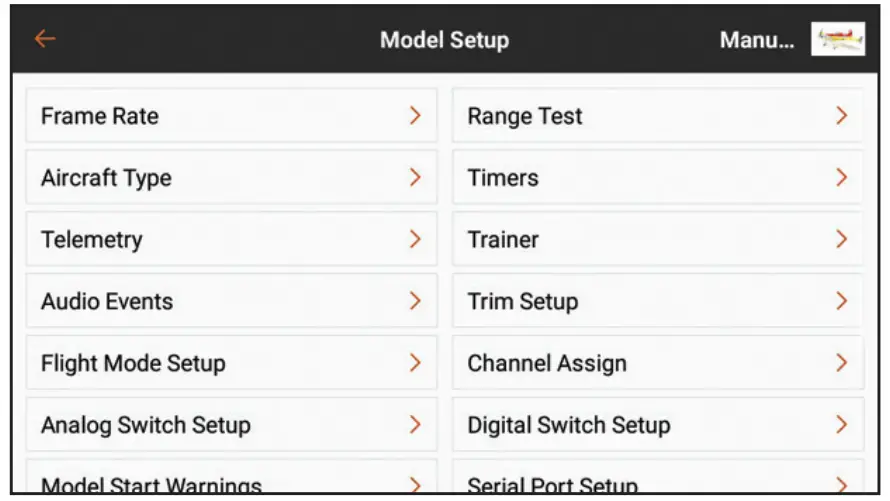Tap the airplane model thumbnail image

tap(837, 40)
